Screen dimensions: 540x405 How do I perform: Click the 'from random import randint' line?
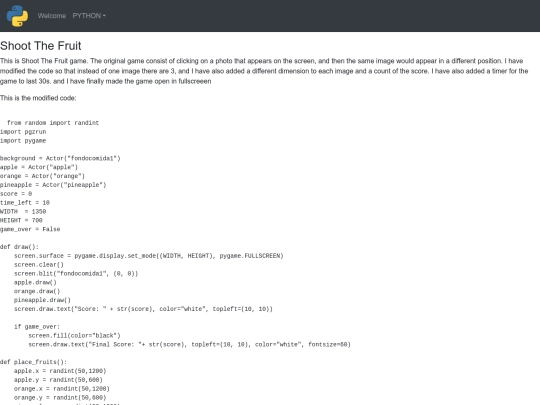[53, 123]
